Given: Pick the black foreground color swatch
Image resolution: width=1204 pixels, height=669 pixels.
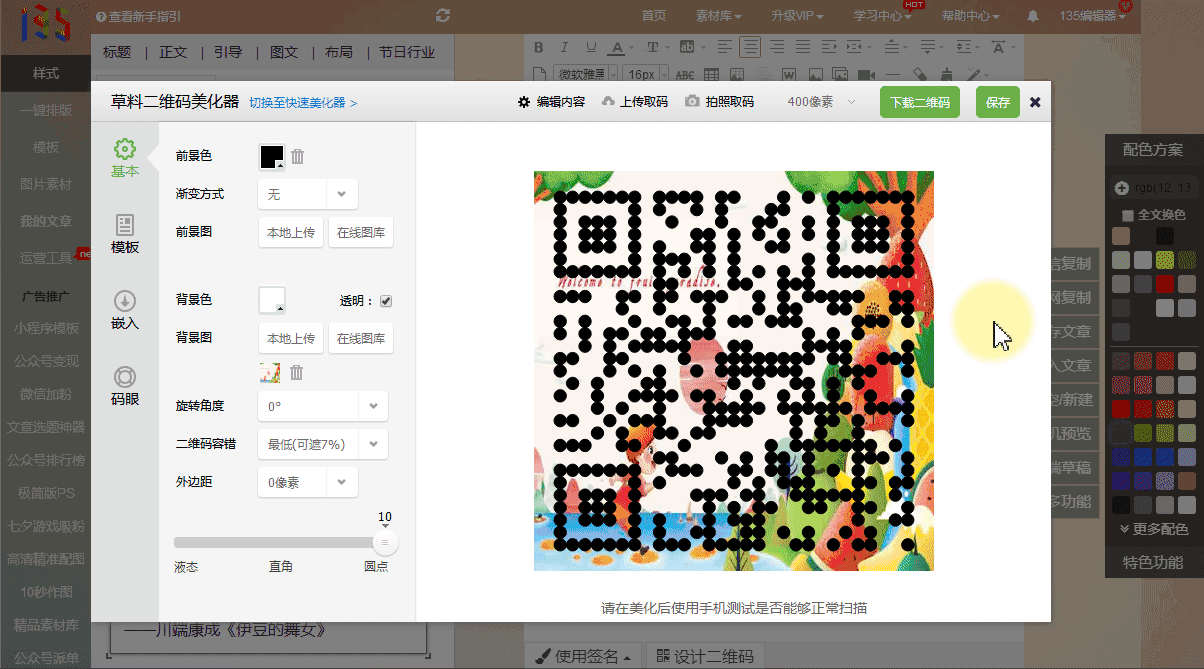Looking at the screenshot, I should (272, 157).
